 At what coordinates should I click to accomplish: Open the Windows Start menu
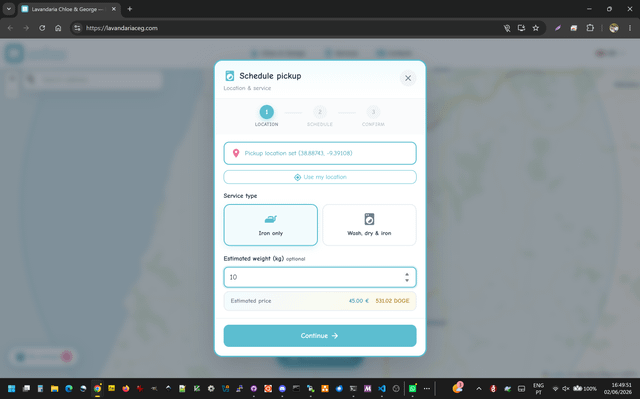pos(11,388)
